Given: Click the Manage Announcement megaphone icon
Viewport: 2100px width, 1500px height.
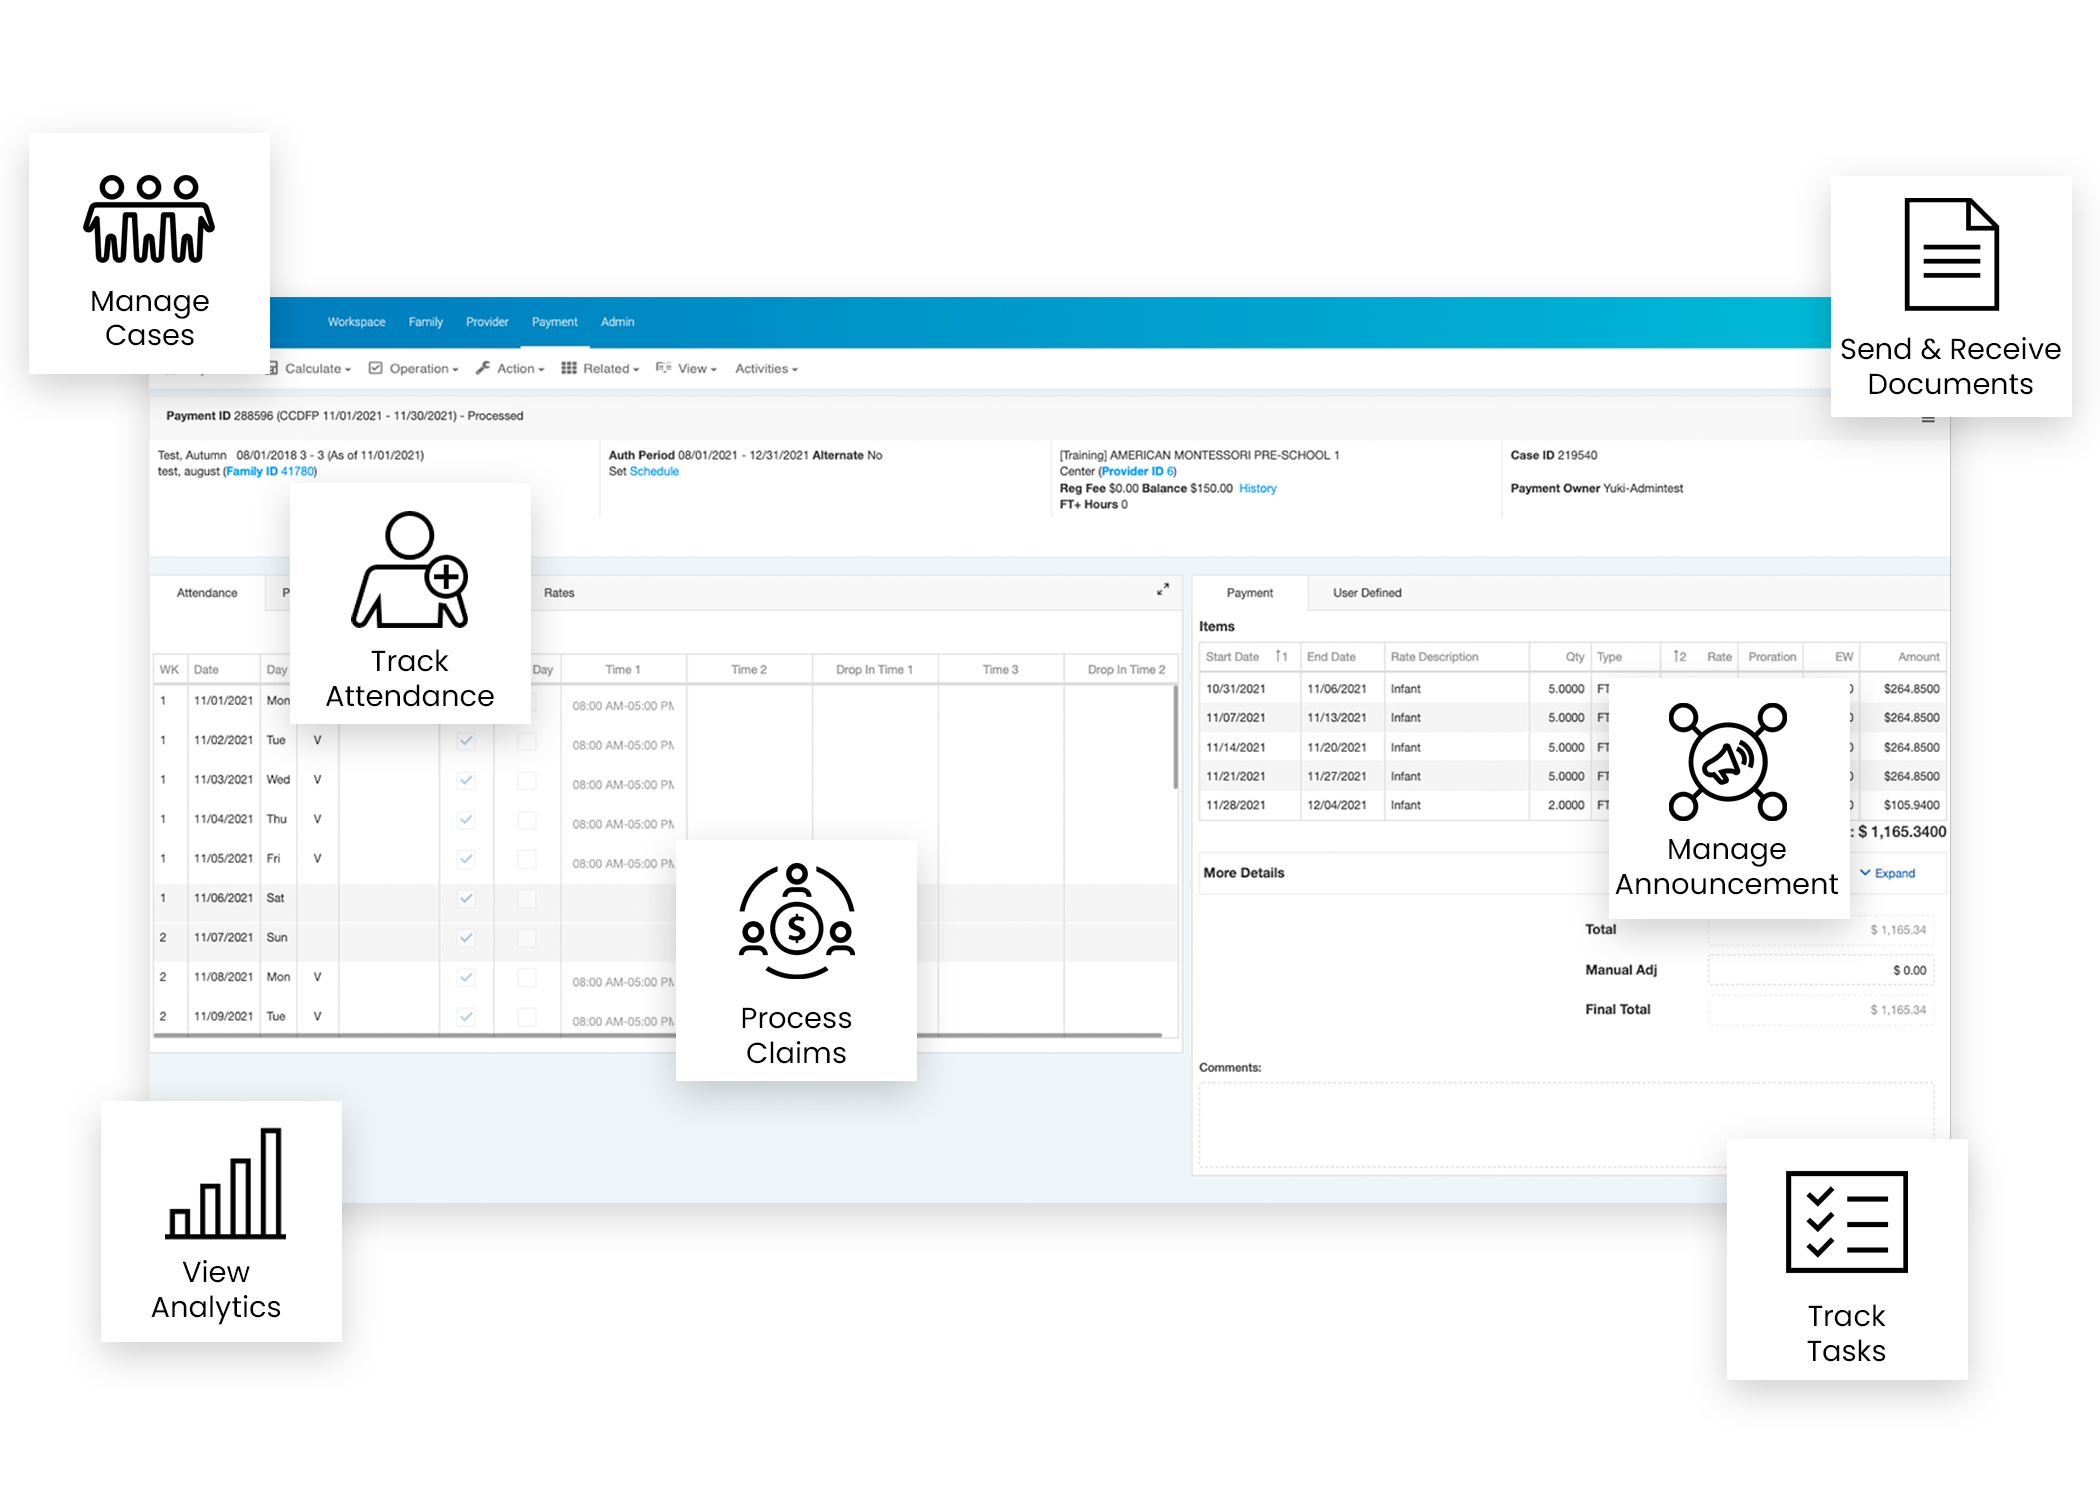Looking at the screenshot, I should (1727, 762).
